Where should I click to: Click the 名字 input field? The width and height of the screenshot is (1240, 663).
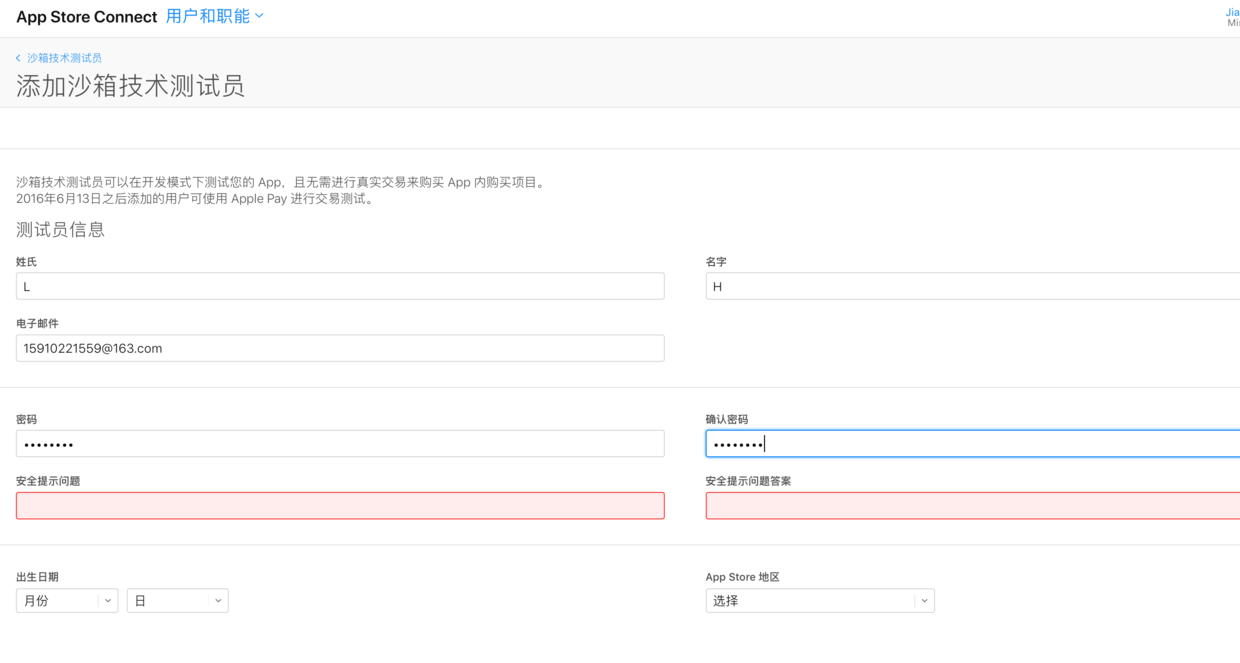972,286
